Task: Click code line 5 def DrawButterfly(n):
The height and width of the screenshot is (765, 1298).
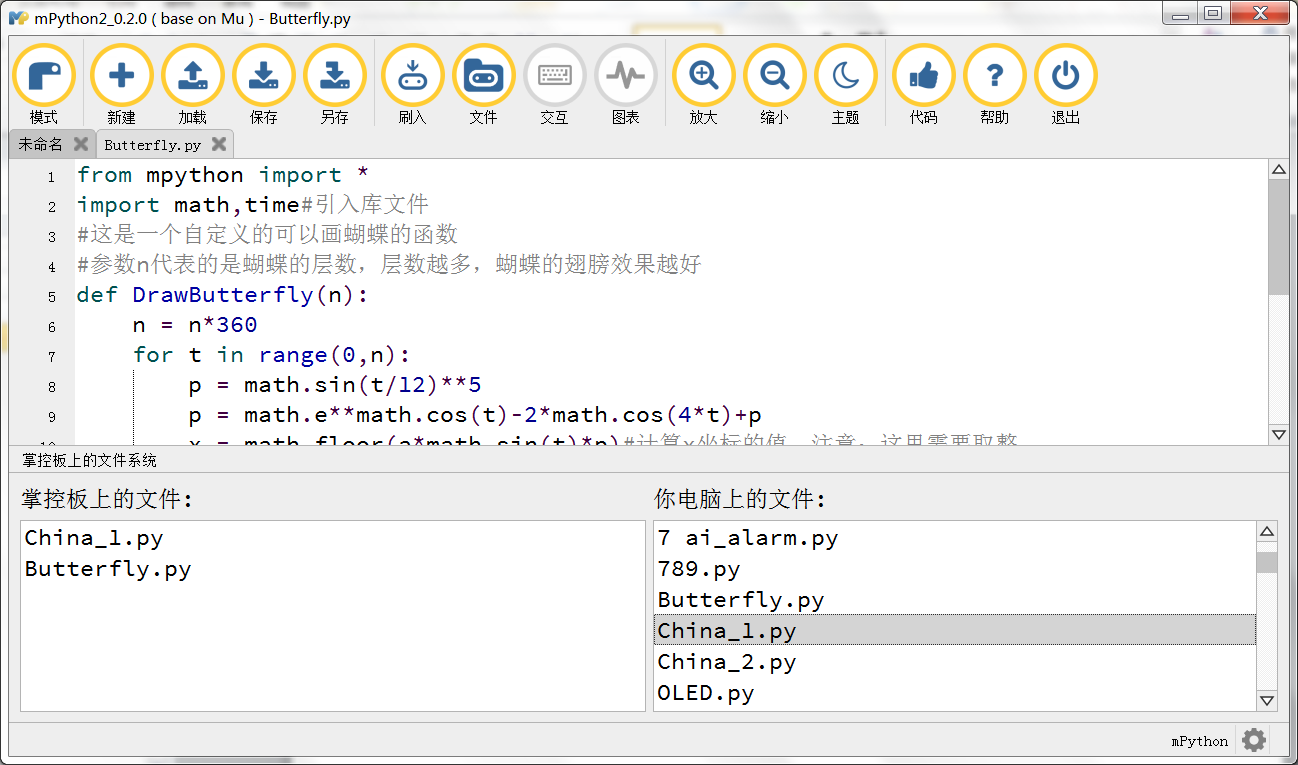Action: tap(222, 296)
